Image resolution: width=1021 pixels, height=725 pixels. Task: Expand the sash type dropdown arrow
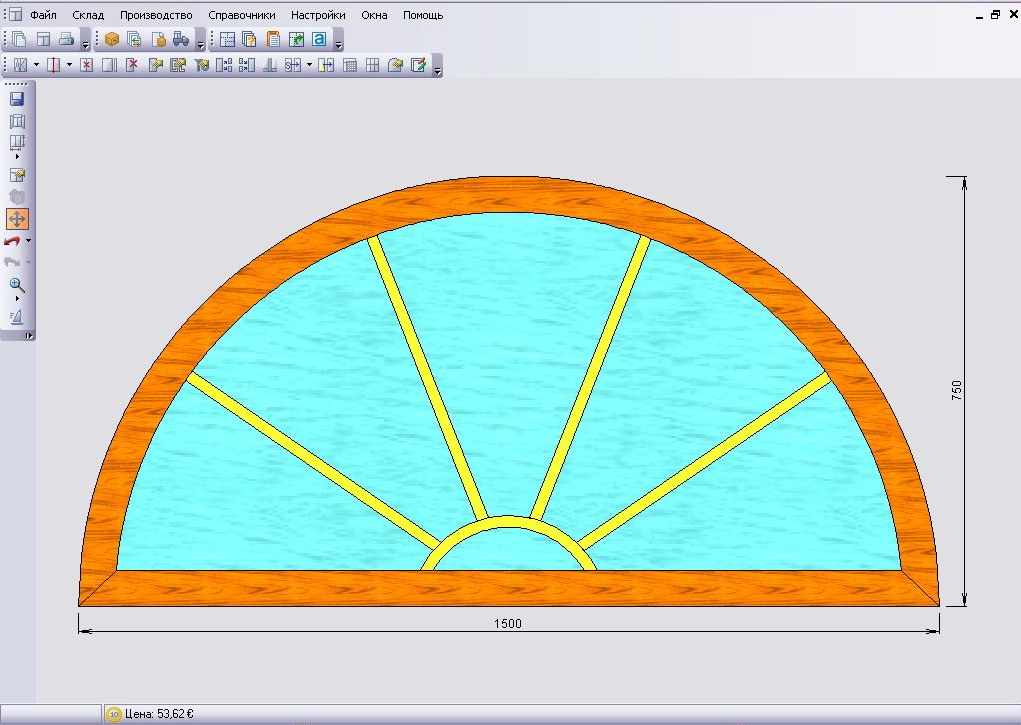36,65
